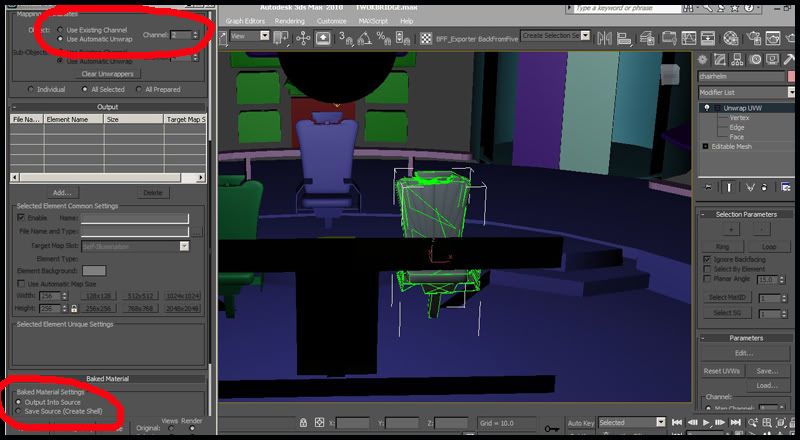Toggle Show End Result icon
This screenshot has height=440, width=800.
[x=730, y=187]
